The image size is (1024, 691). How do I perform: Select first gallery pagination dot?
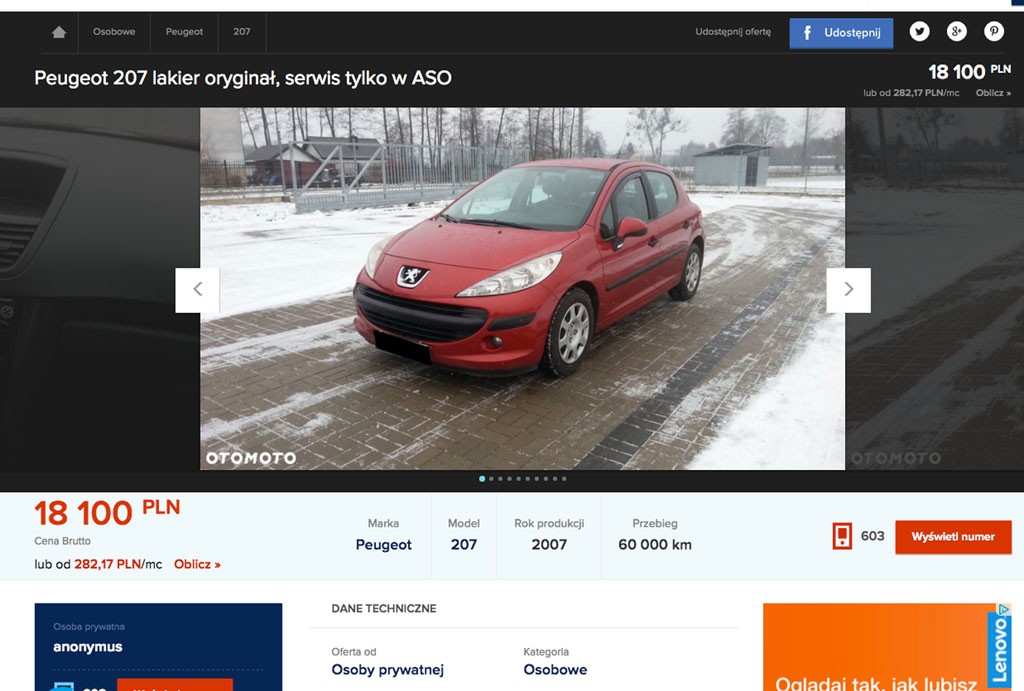tap(482, 479)
